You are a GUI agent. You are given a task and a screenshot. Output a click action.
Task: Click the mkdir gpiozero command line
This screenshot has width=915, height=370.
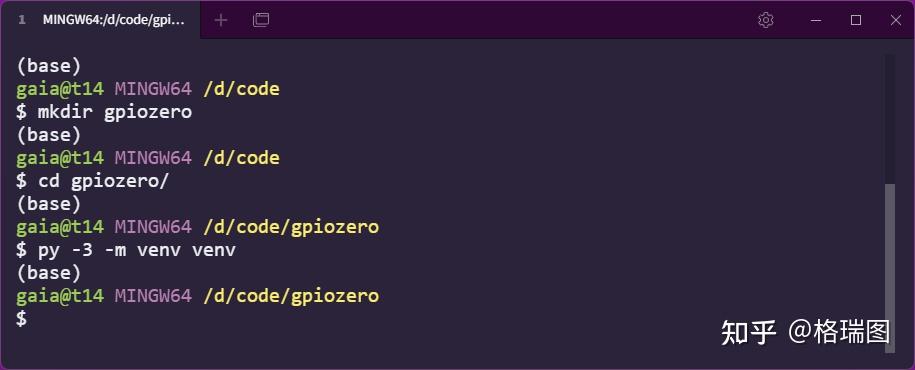coord(104,111)
